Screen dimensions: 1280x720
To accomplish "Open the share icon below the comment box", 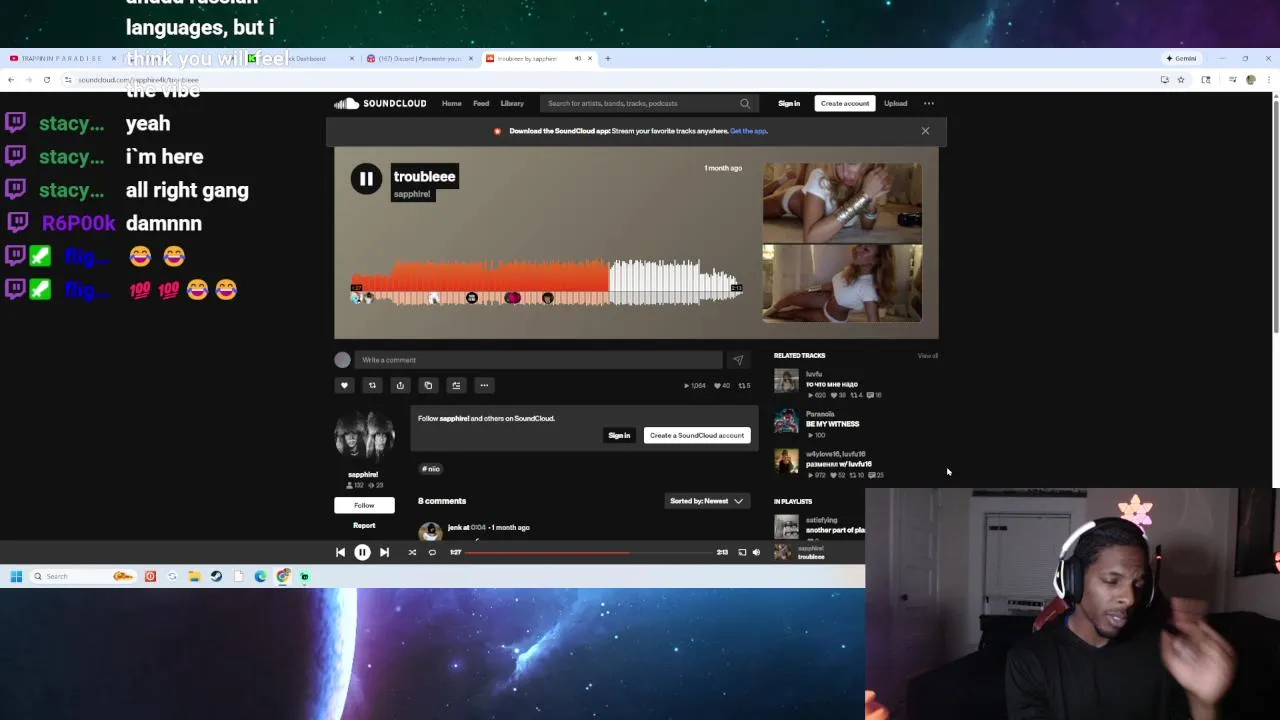I will pos(400,386).
